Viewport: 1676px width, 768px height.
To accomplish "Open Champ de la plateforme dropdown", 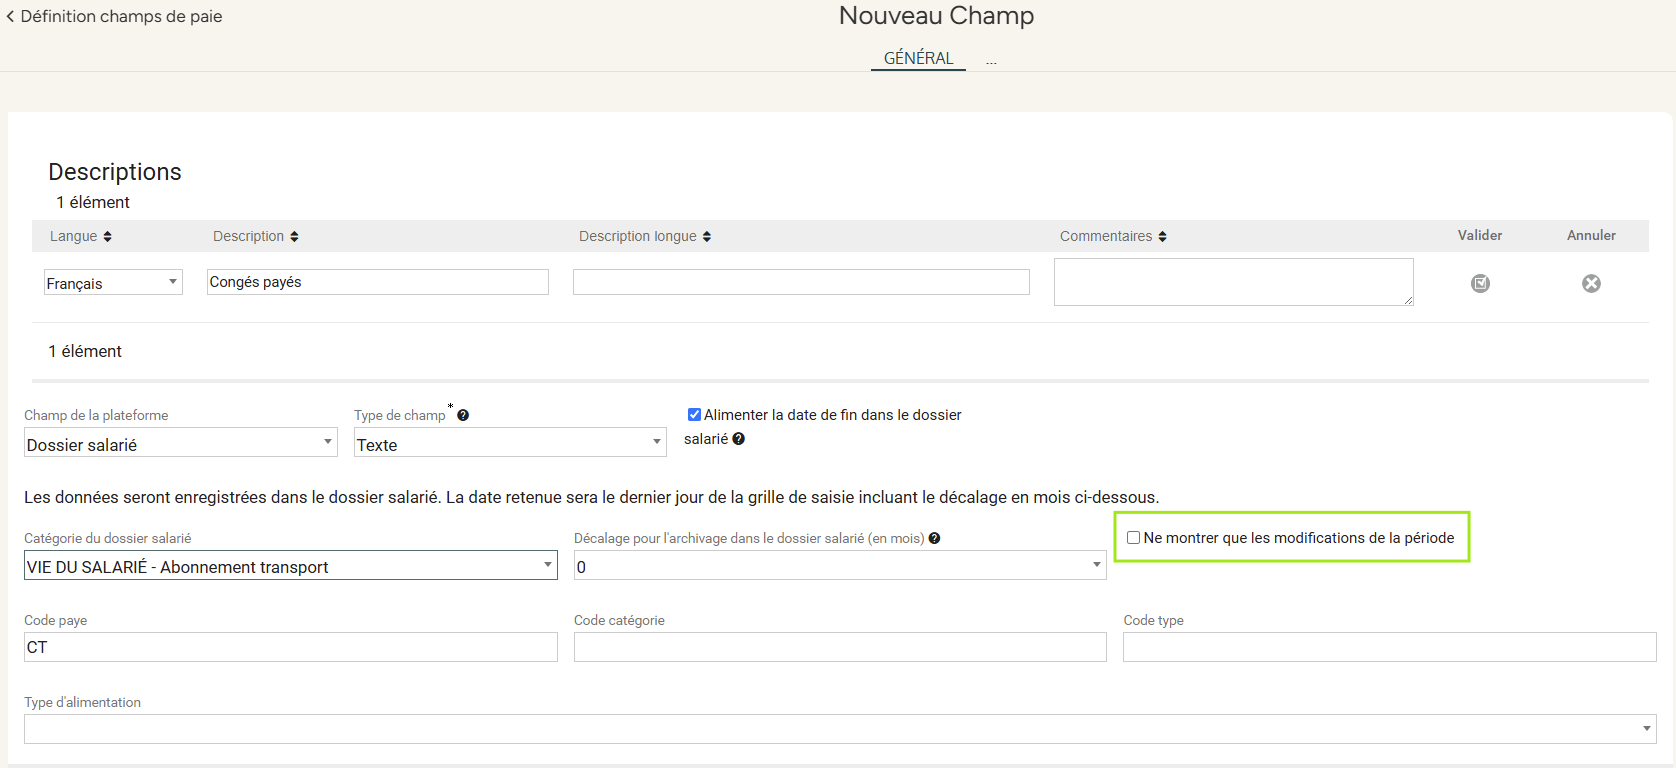I will pos(180,443).
